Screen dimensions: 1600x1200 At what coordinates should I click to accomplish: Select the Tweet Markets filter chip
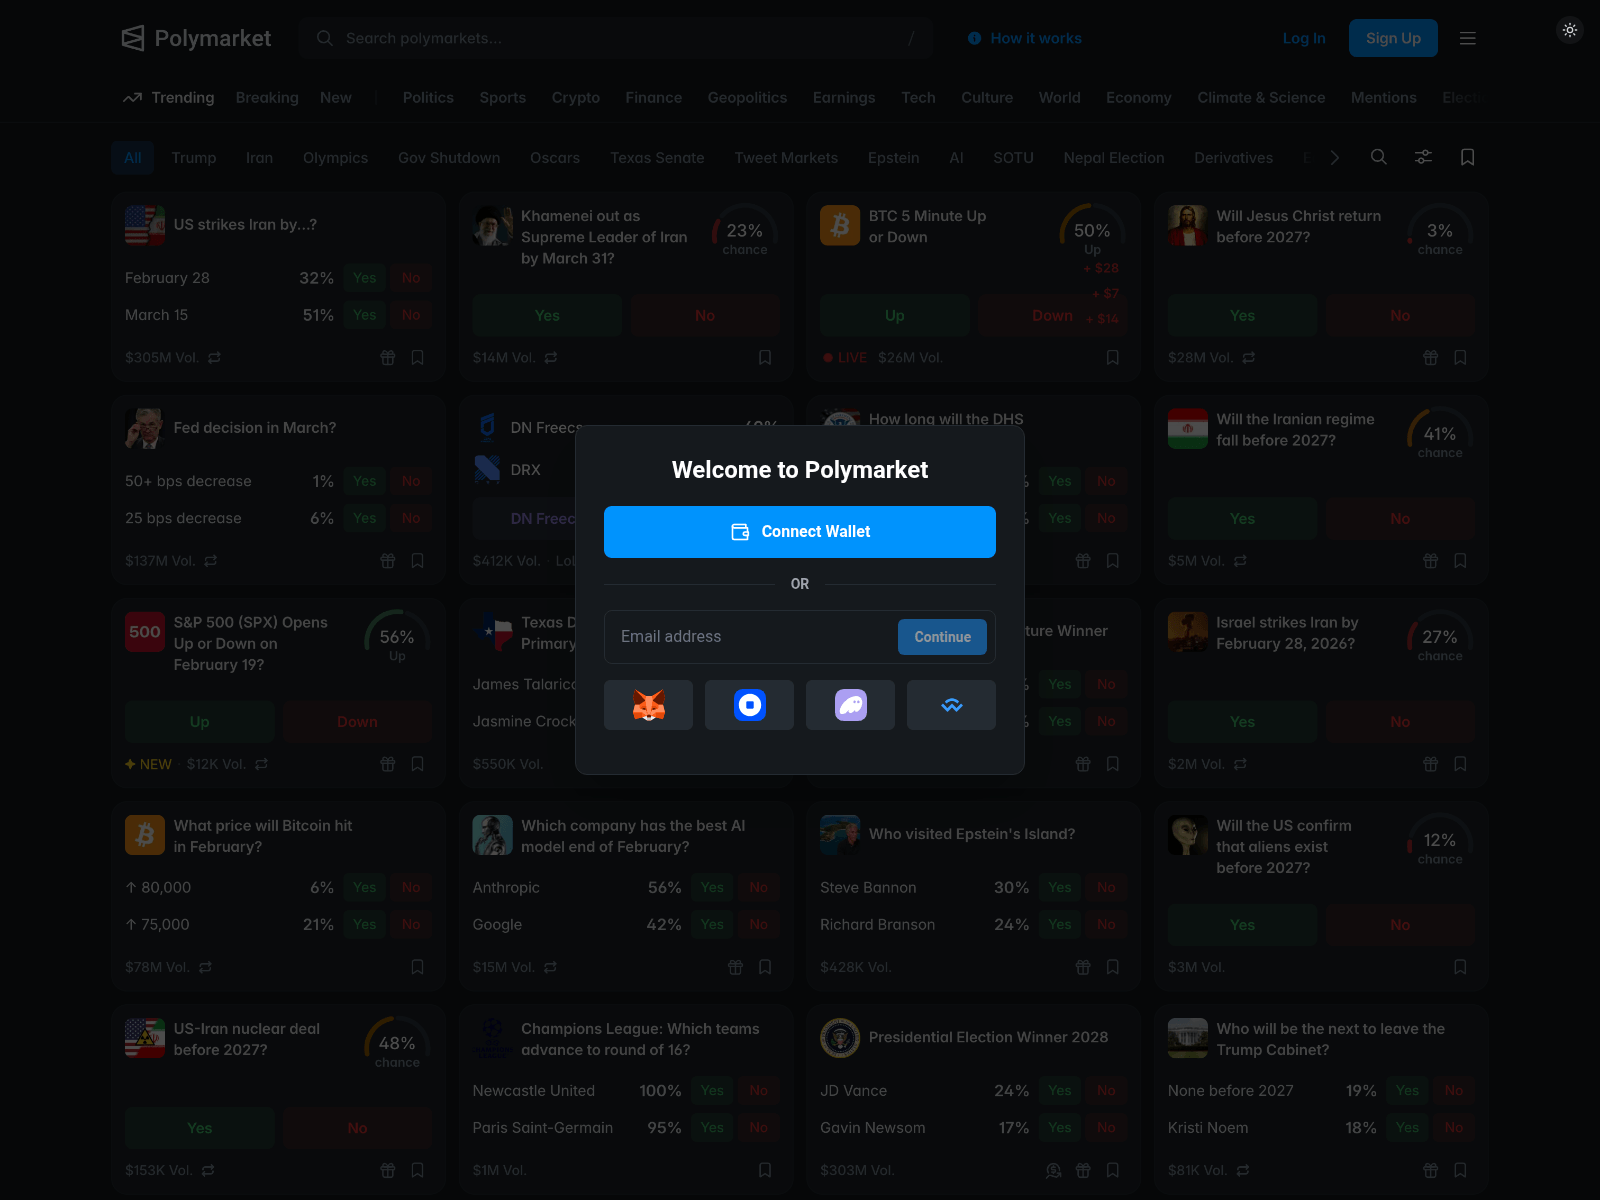(x=786, y=157)
